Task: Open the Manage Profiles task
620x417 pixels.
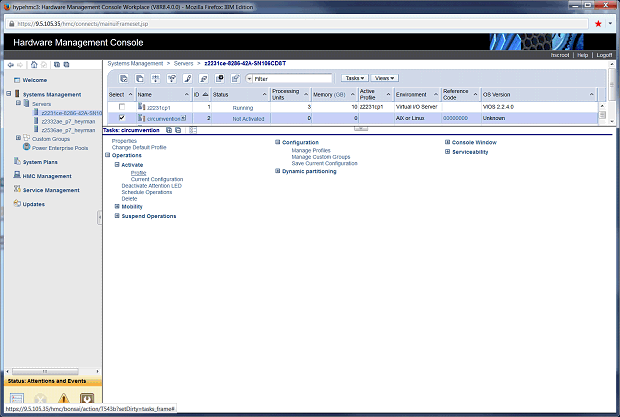Action: click(311, 150)
